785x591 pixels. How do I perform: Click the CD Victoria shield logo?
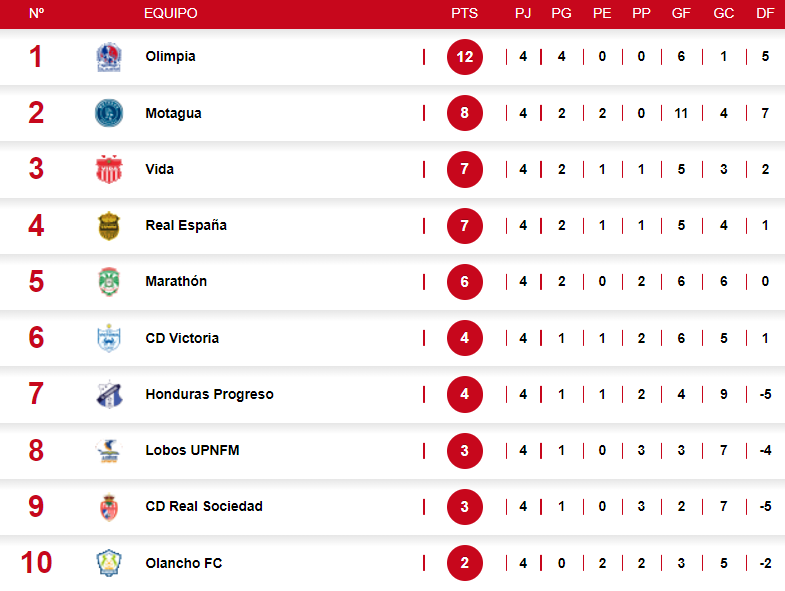pyautogui.click(x=108, y=338)
